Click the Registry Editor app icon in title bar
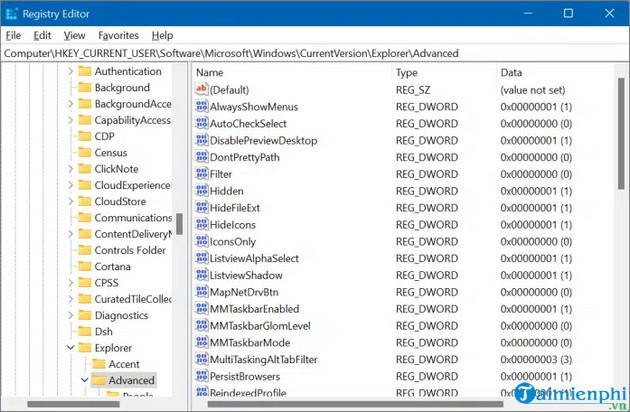630x412 pixels. (x=12, y=14)
